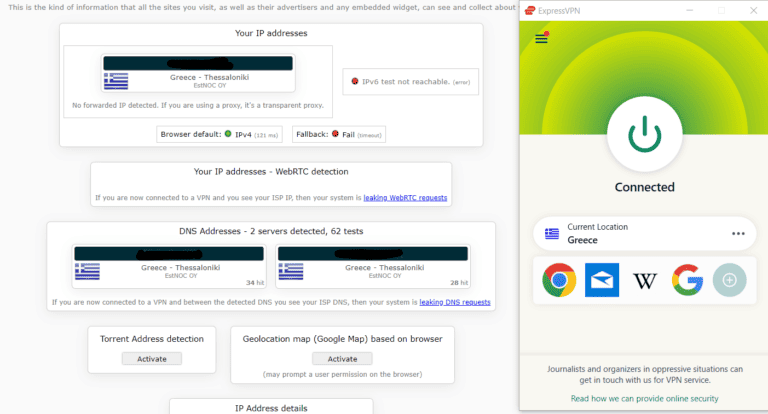Launch Chrome shortcut in ExpressVPN
768x414 pixels.
click(559, 280)
